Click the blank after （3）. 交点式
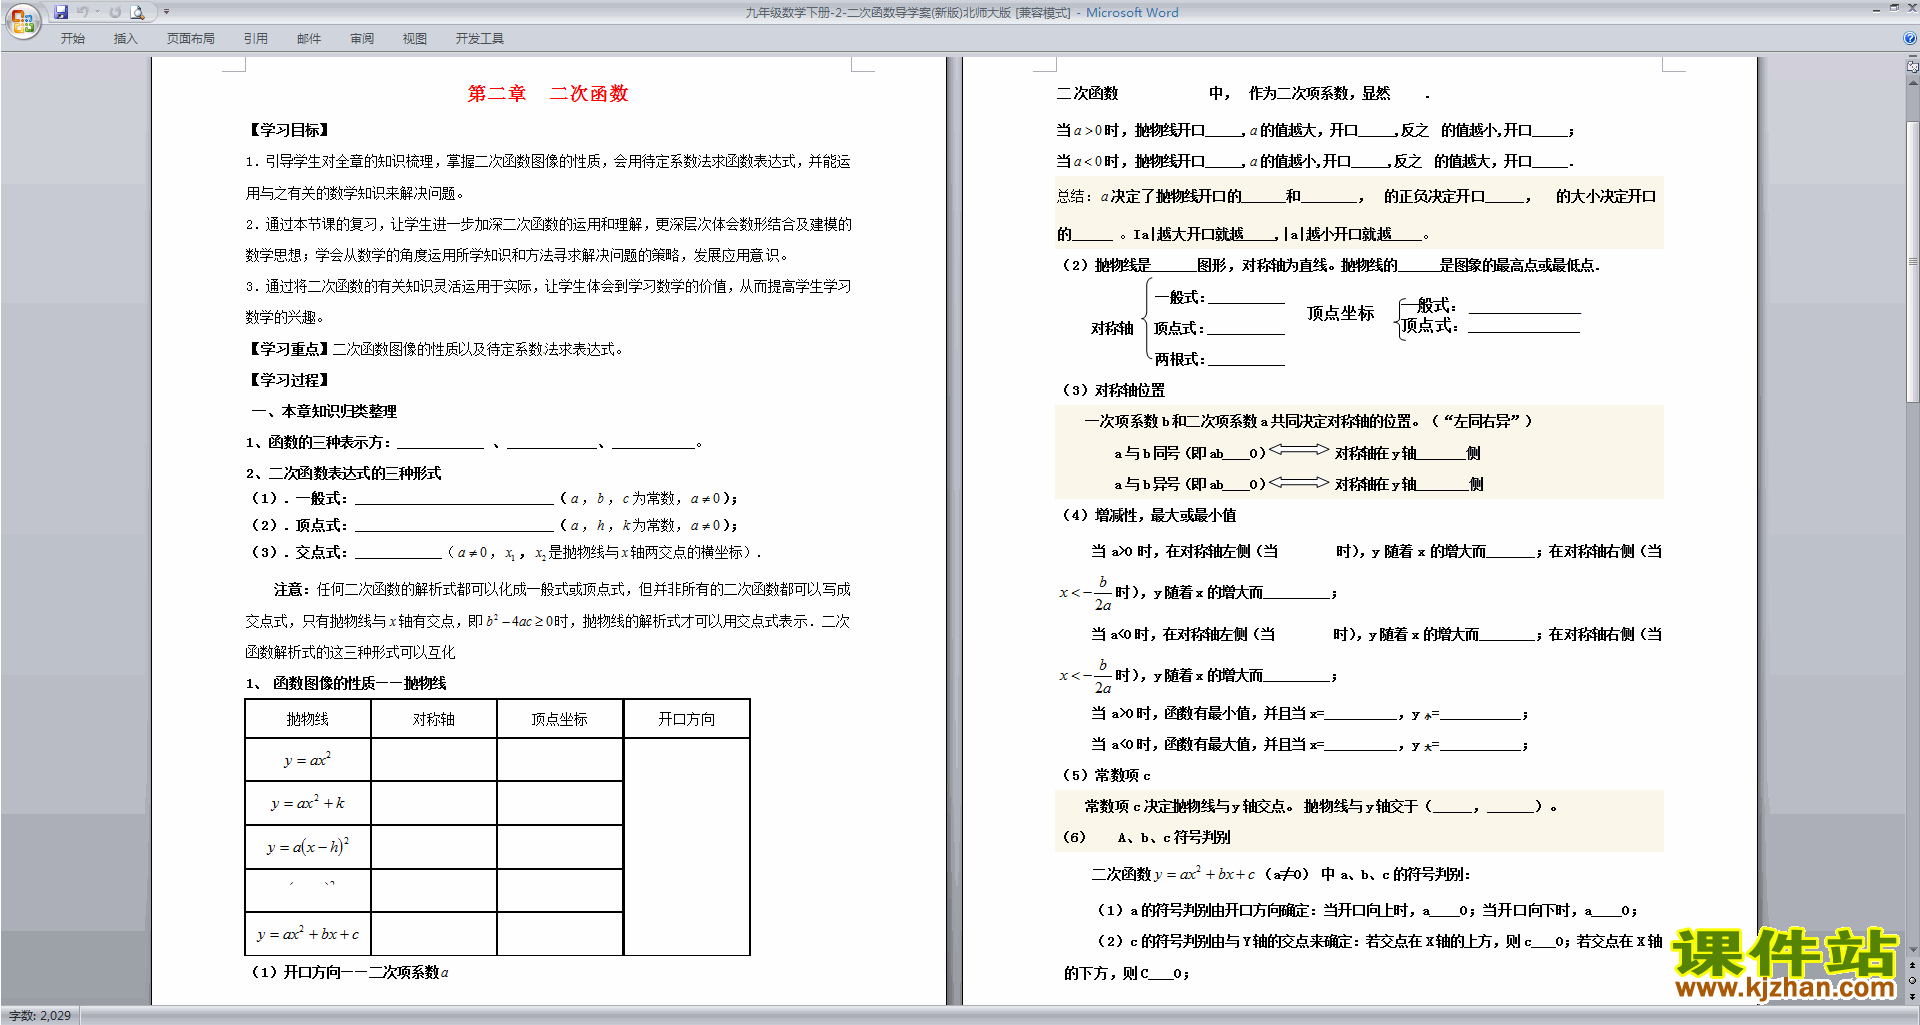This screenshot has width=1920, height=1025. (398, 552)
